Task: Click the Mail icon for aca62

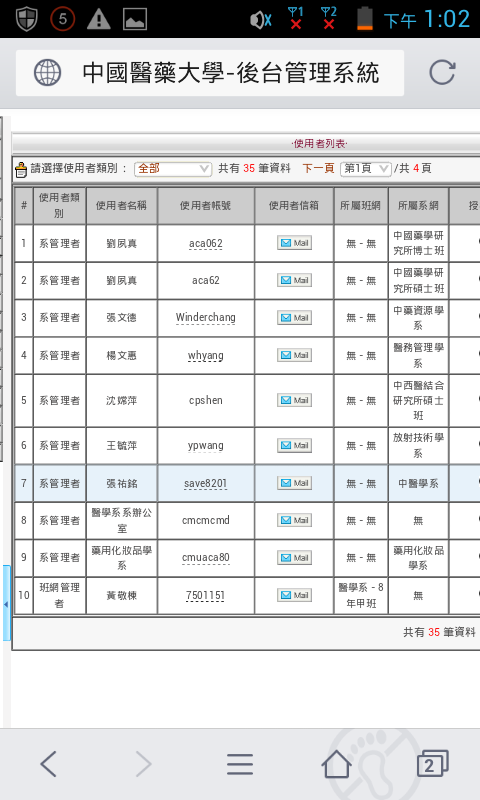Action: pos(294,280)
